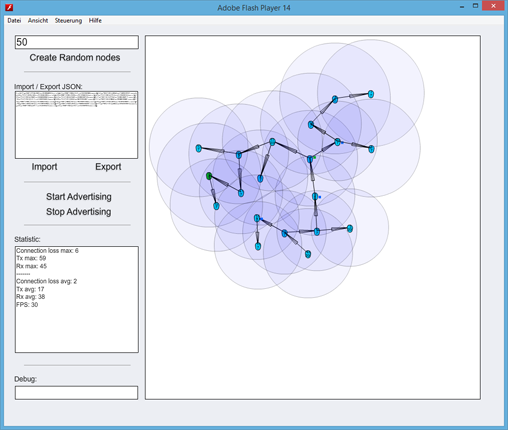Click the Flash Player icon in title bar
The width and height of the screenshot is (508, 430).
coord(9,7)
